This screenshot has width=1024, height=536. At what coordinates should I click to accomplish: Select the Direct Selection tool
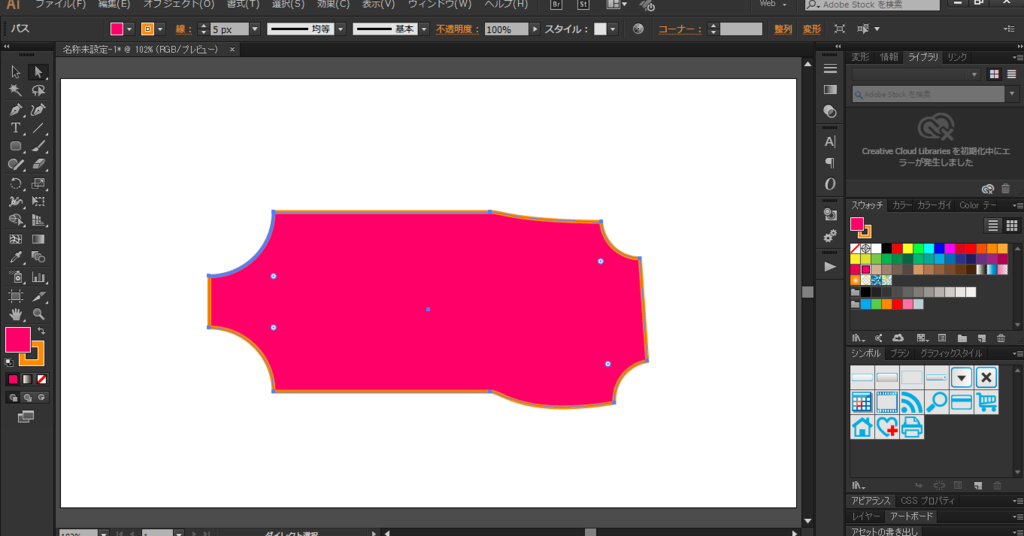point(38,72)
